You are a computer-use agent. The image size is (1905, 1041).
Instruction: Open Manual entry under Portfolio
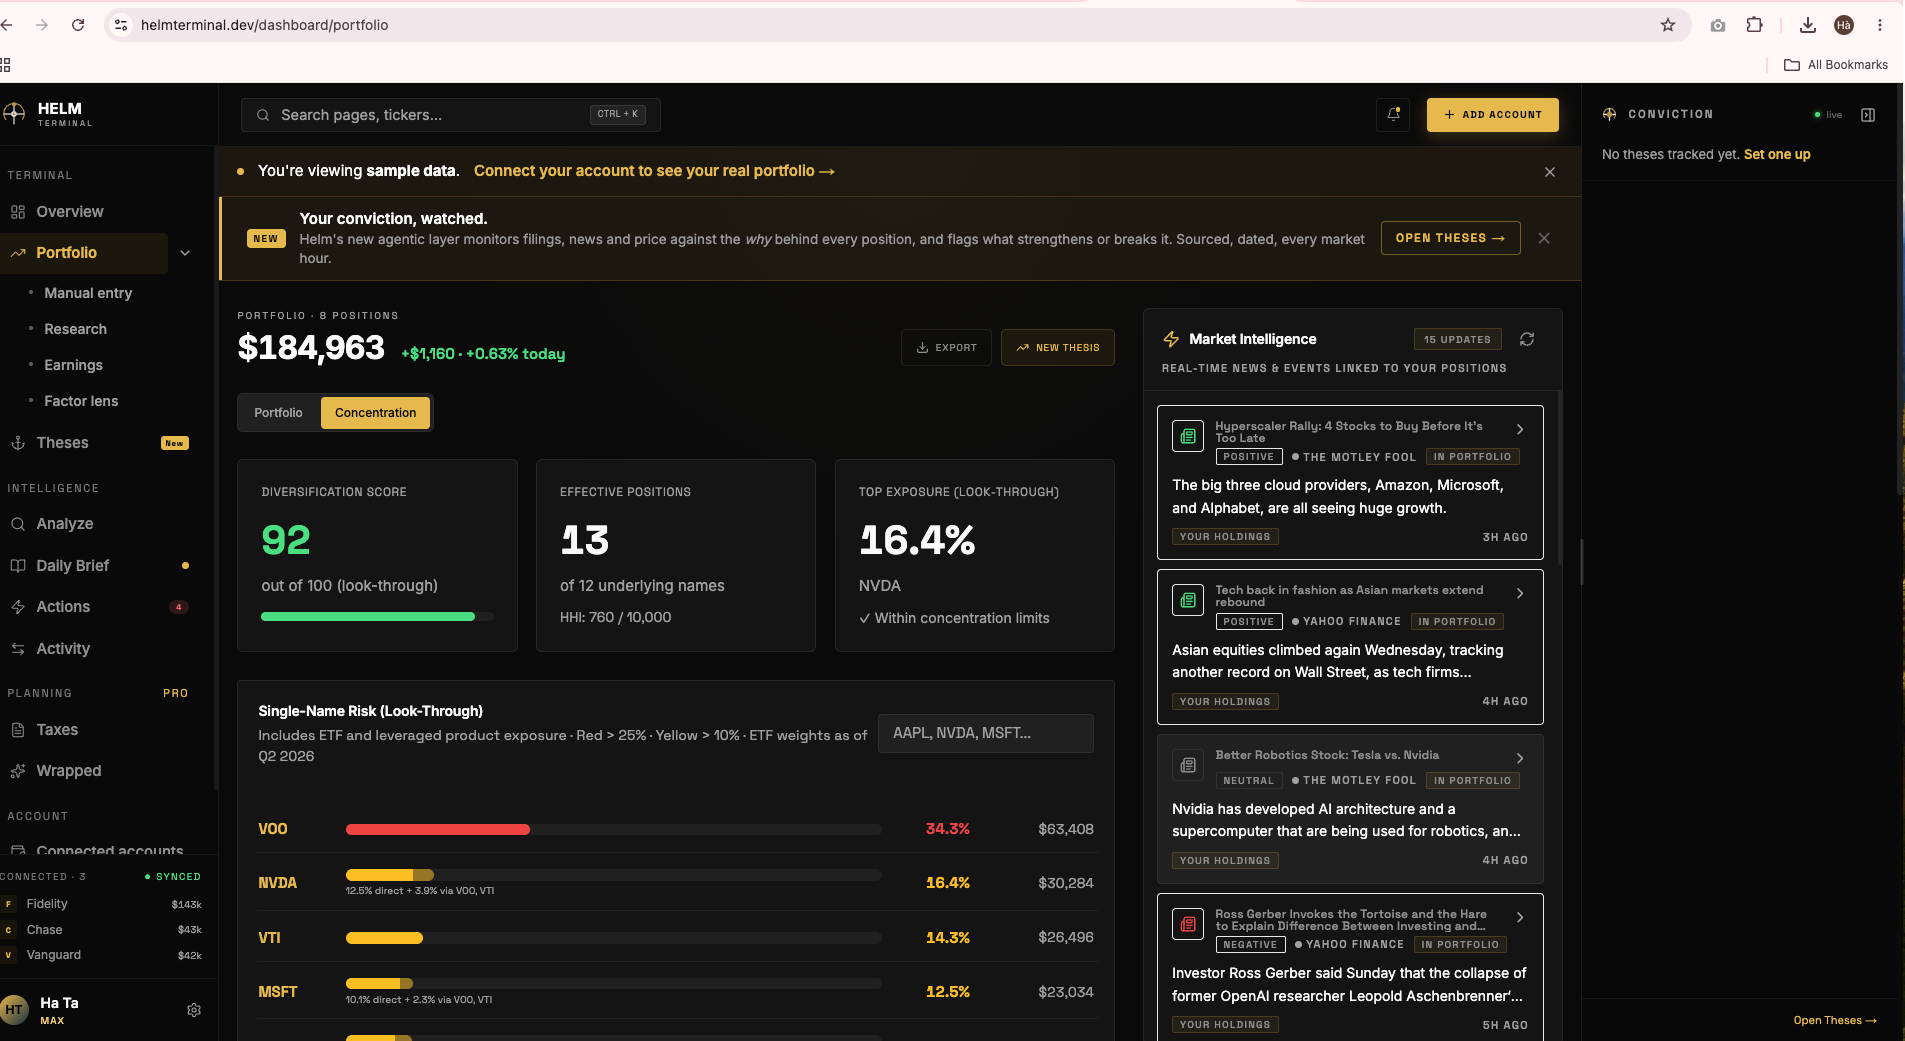[x=88, y=293]
